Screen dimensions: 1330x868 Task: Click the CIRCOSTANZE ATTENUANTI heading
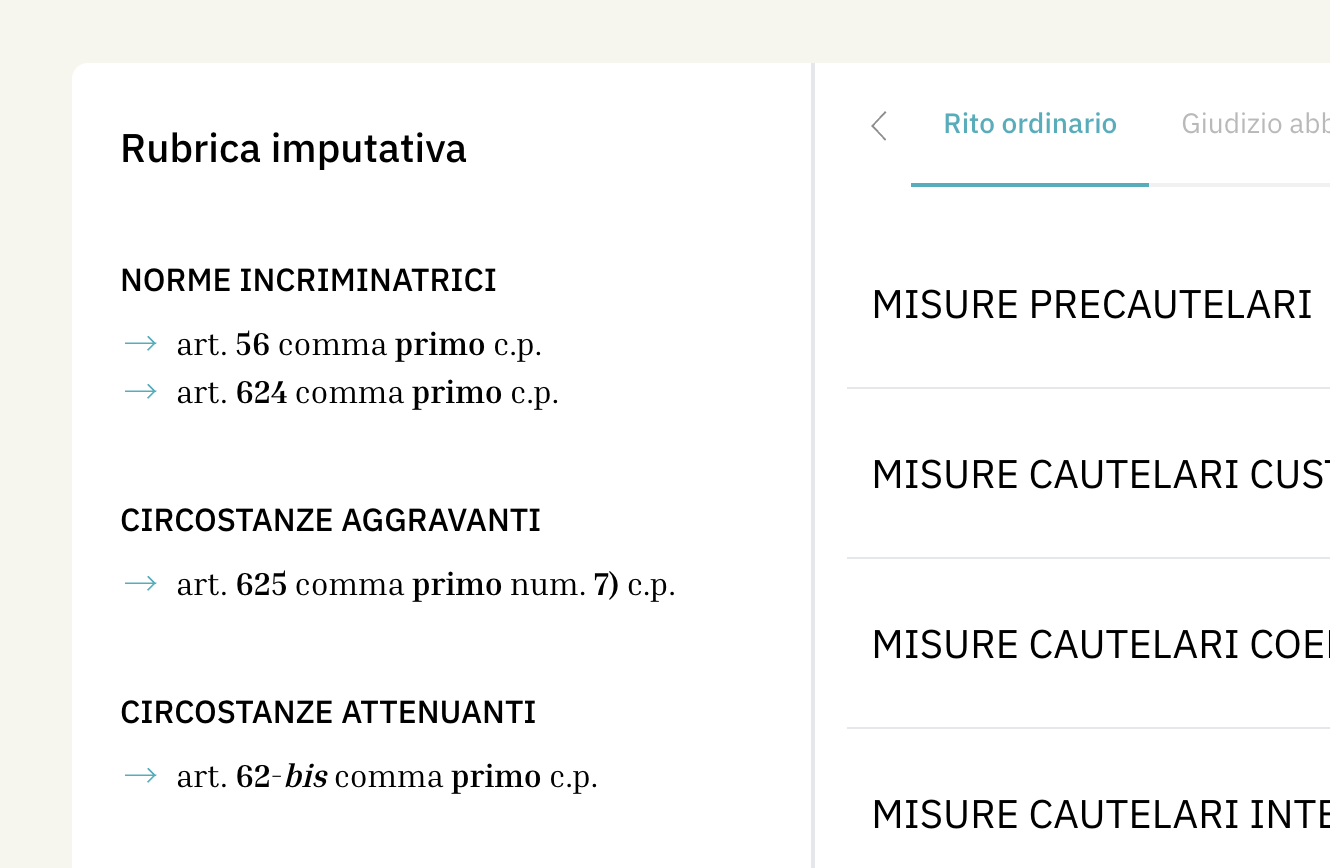click(x=328, y=713)
